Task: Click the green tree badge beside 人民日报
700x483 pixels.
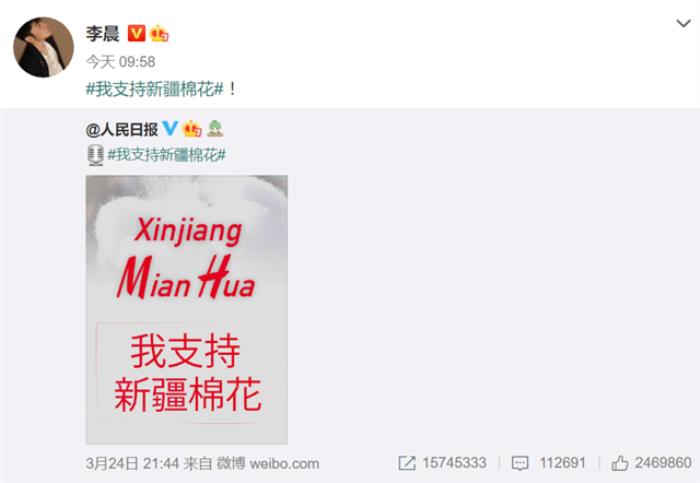Action: click(215, 129)
